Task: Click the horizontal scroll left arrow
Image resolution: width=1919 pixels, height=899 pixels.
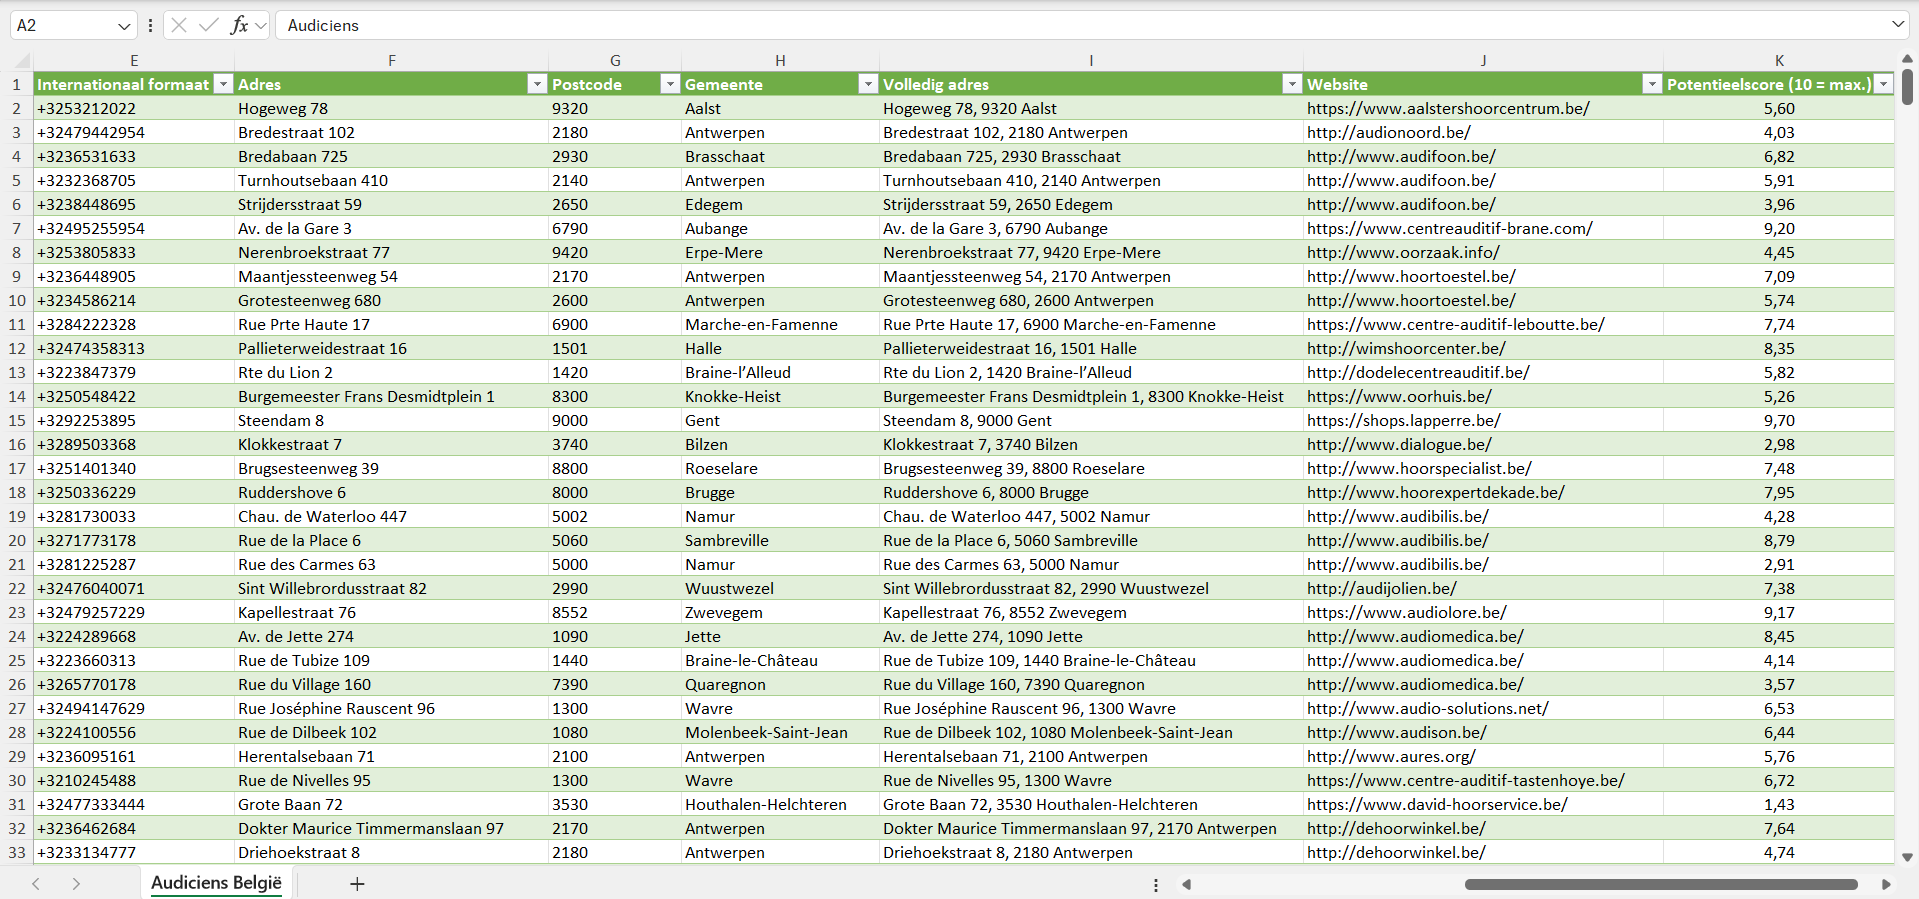Action: coord(1187,884)
